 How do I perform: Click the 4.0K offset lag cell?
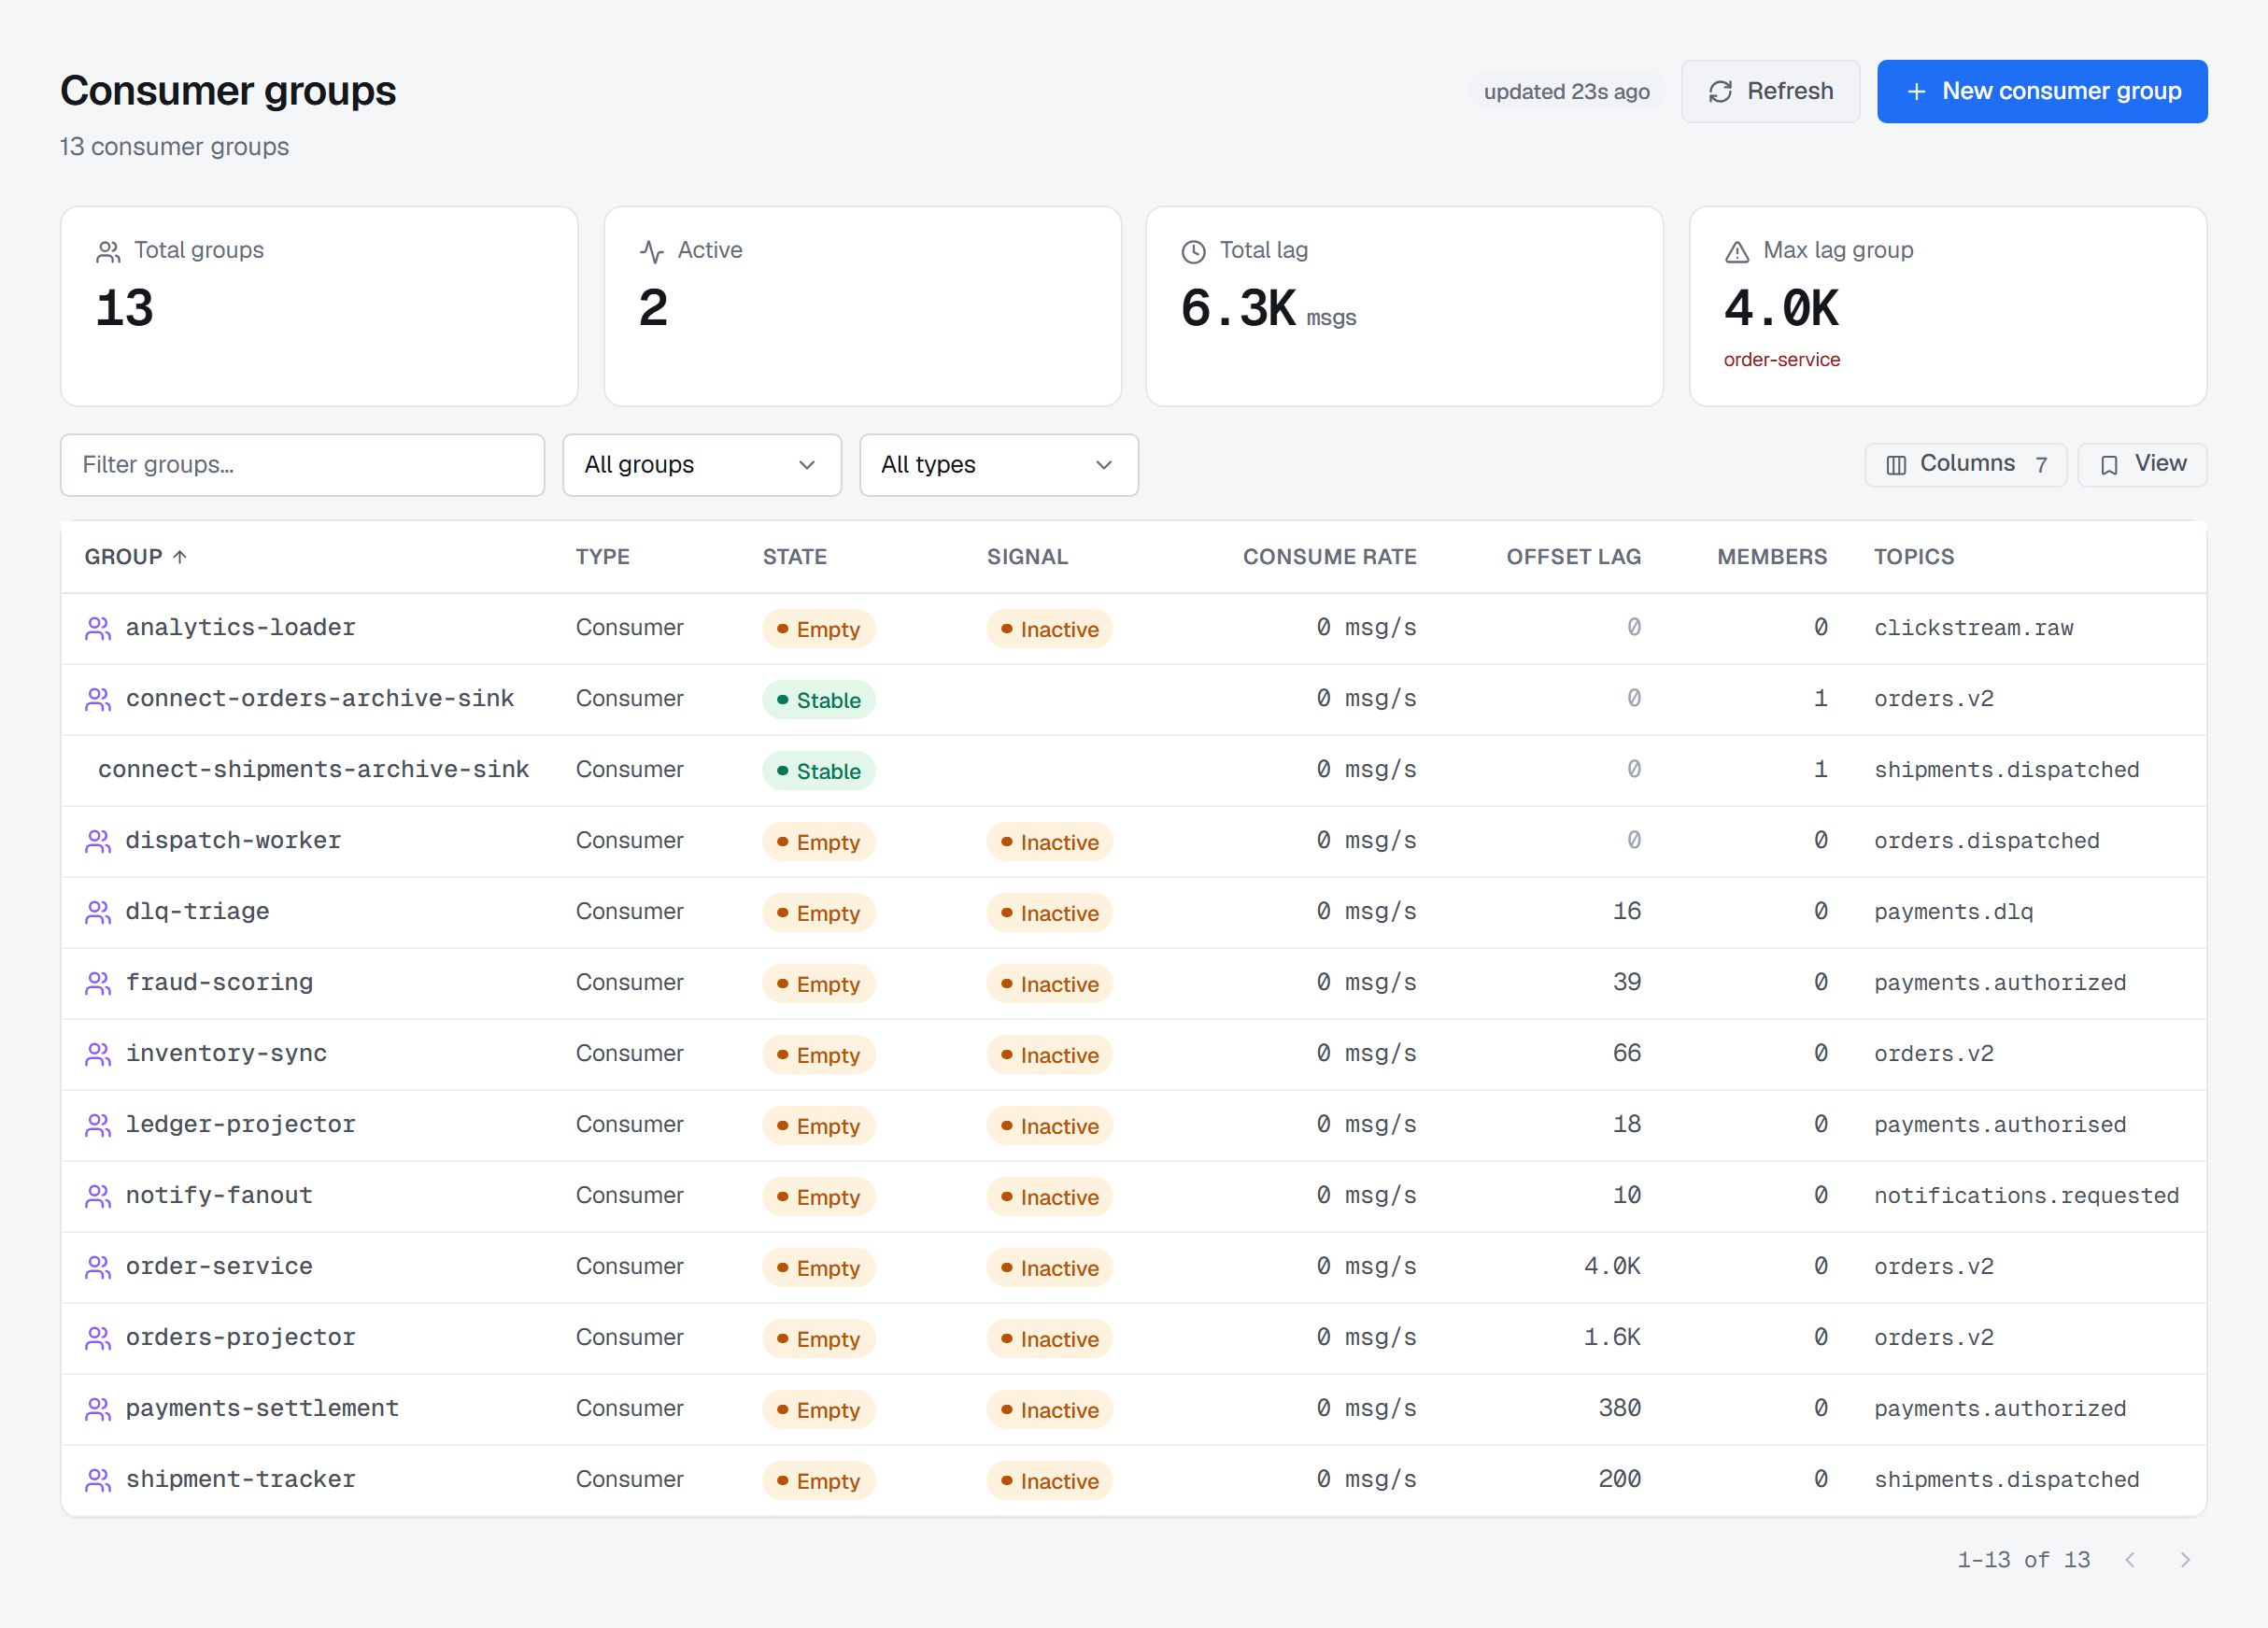click(1612, 1267)
